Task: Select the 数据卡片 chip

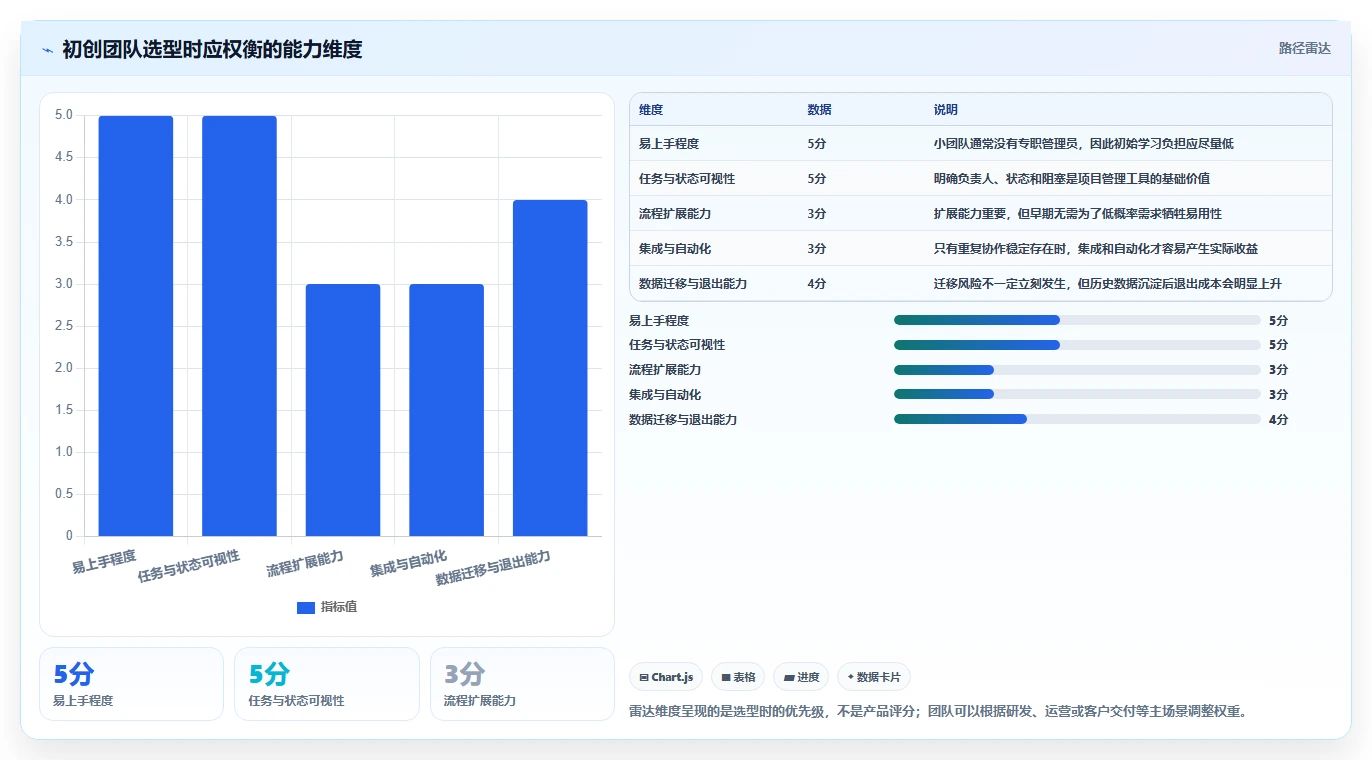Action: [x=874, y=677]
